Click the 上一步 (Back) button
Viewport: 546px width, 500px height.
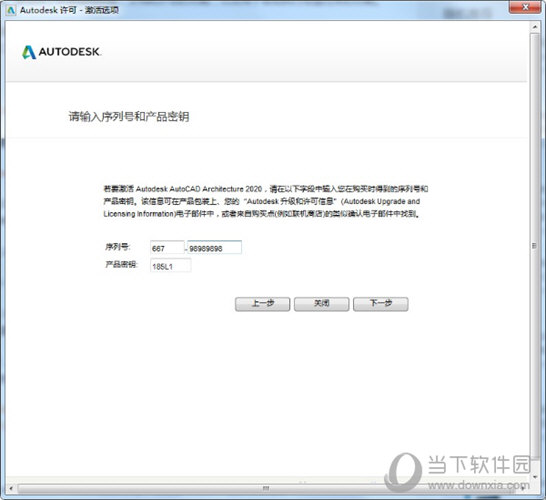[x=262, y=304]
